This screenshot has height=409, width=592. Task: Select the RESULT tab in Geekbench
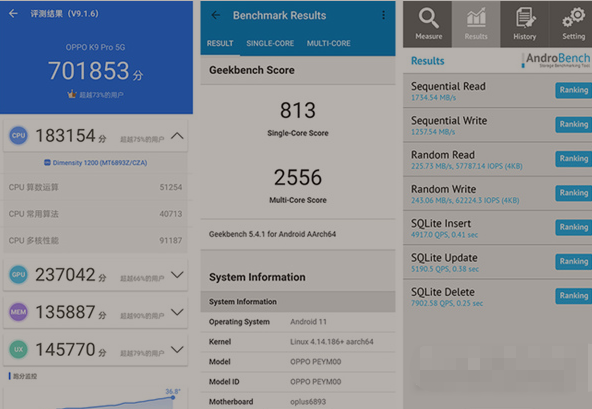coord(220,43)
